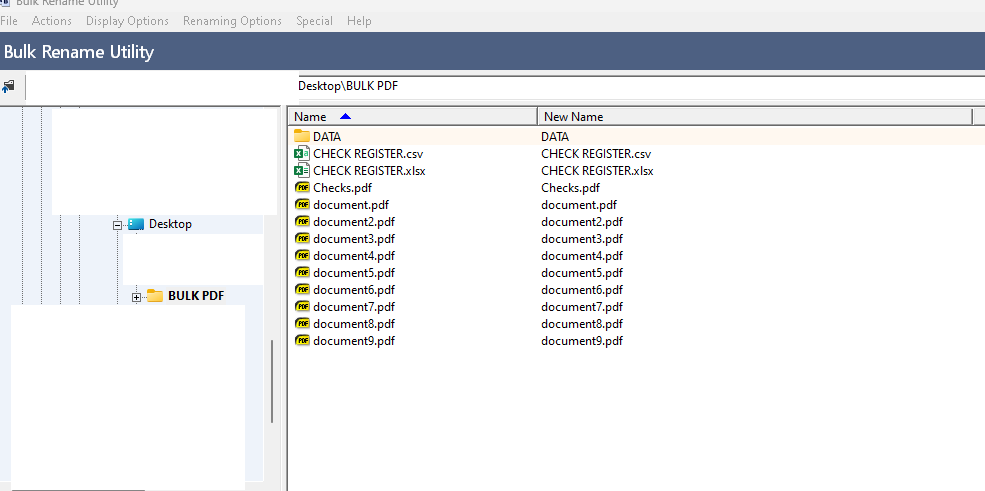This screenshot has width=985, height=491.
Task: Select document3.pdf in the Name column
Action: [x=354, y=239]
